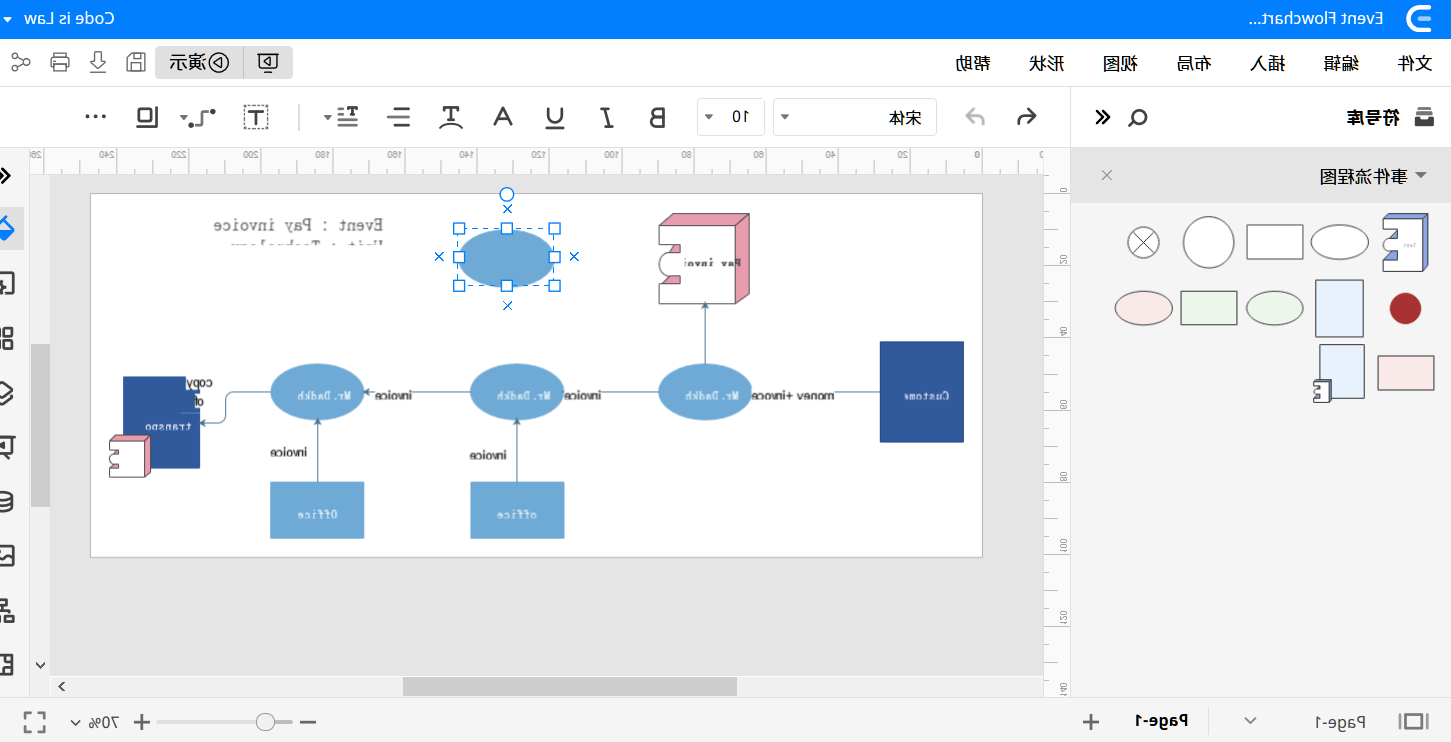This screenshot has width=1451, height=742.
Task: Click the zoom slider handle
Action: (265, 721)
